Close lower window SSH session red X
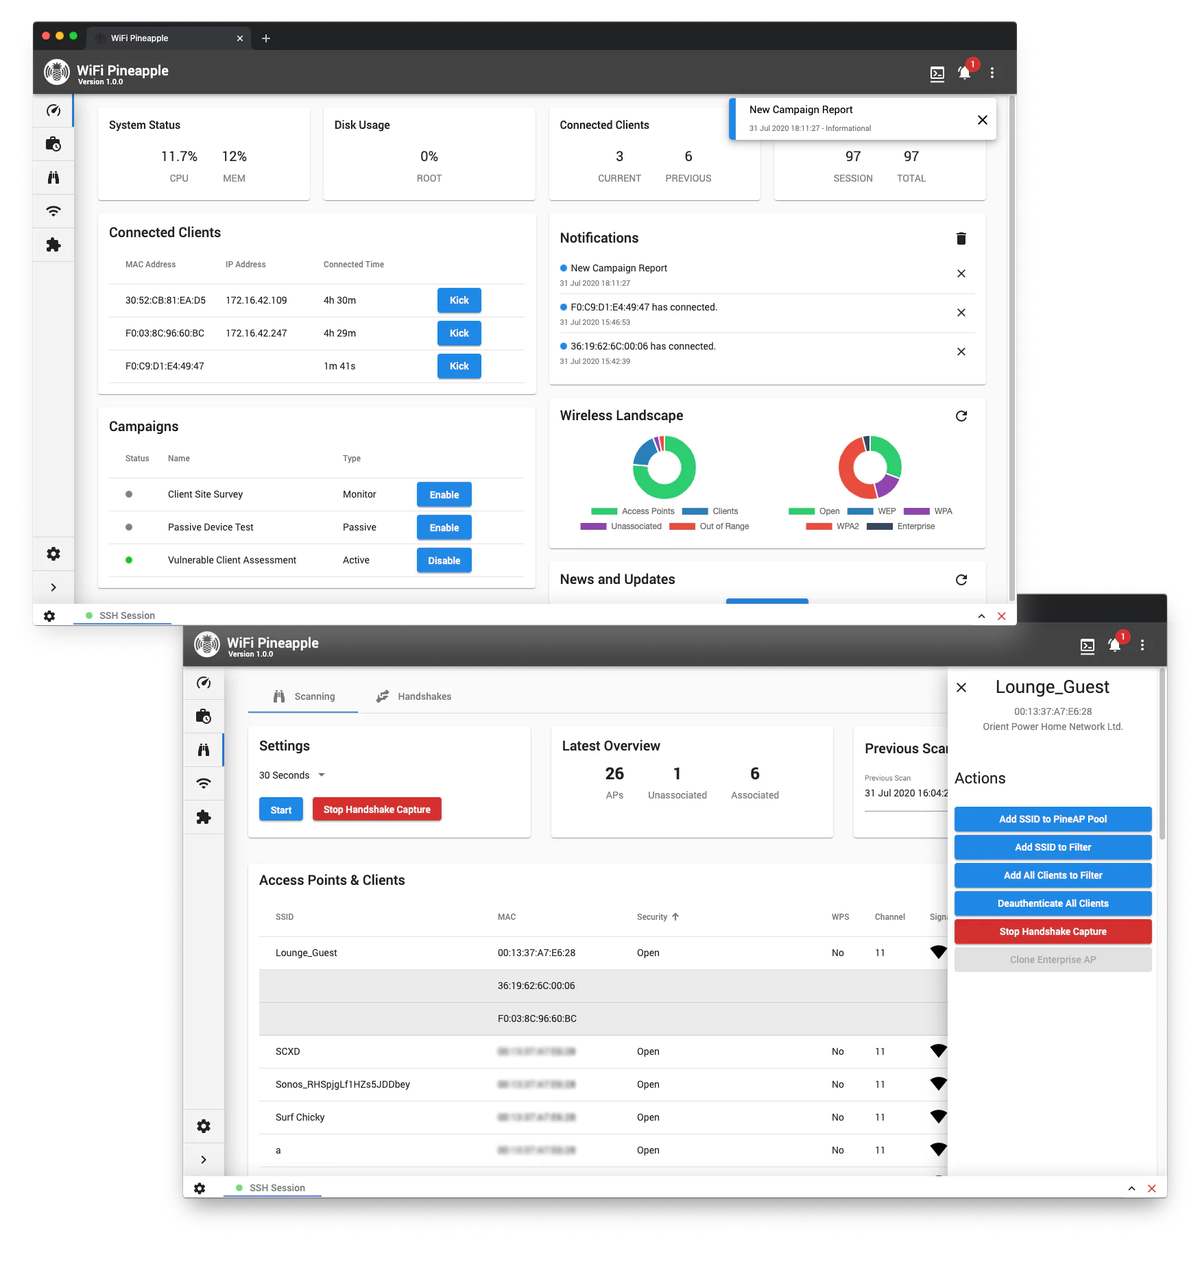Image resolution: width=1200 pixels, height=1268 pixels. click(1151, 1188)
